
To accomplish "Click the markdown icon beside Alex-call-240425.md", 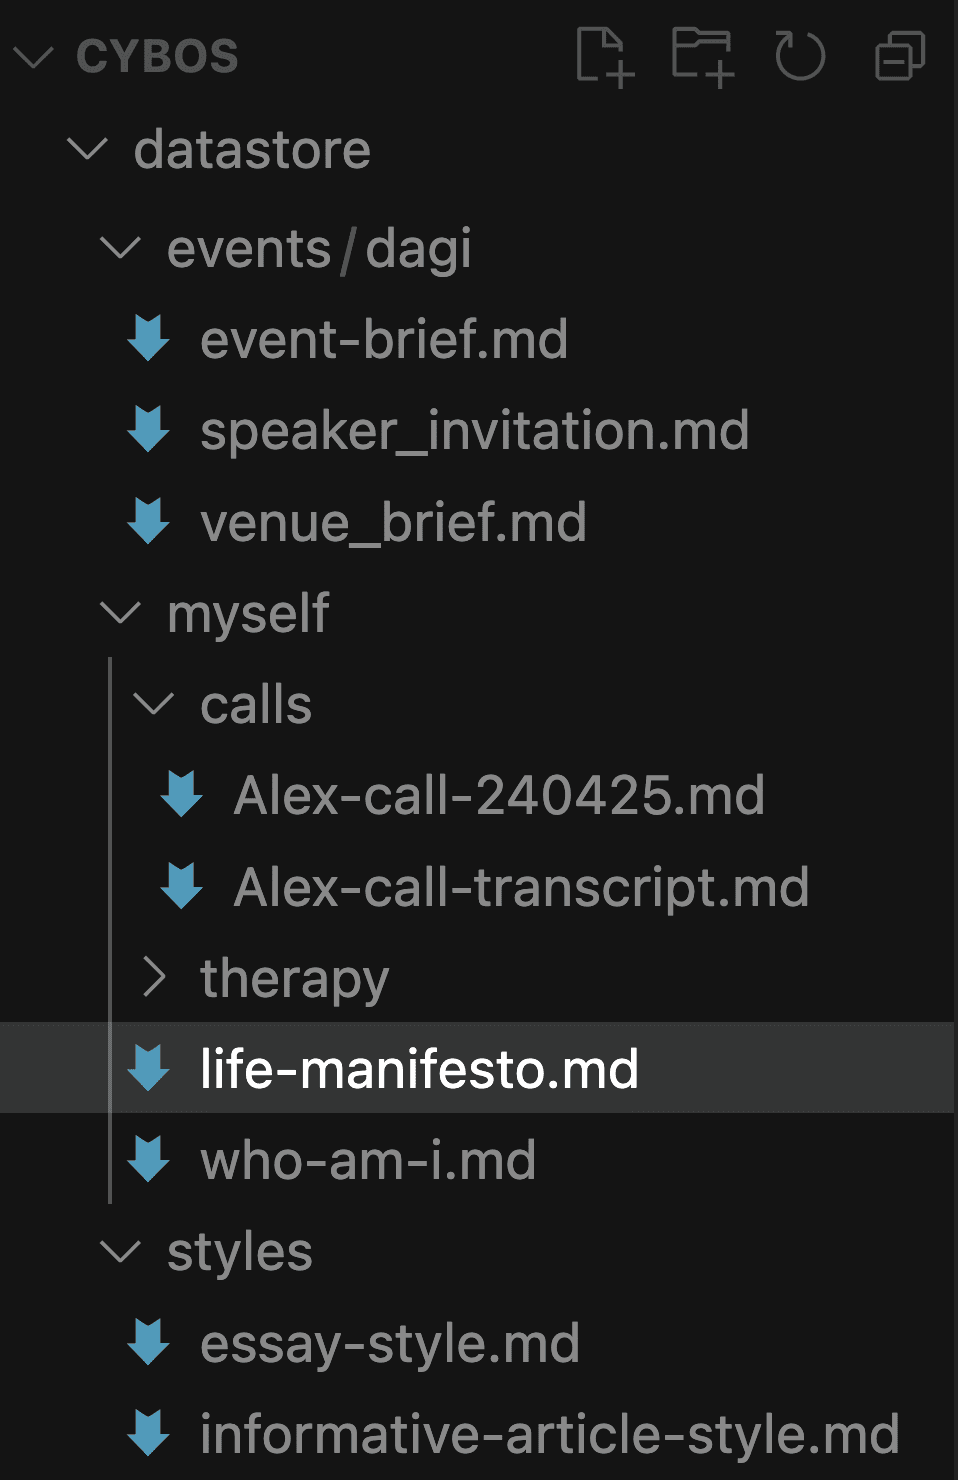I will click(182, 795).
